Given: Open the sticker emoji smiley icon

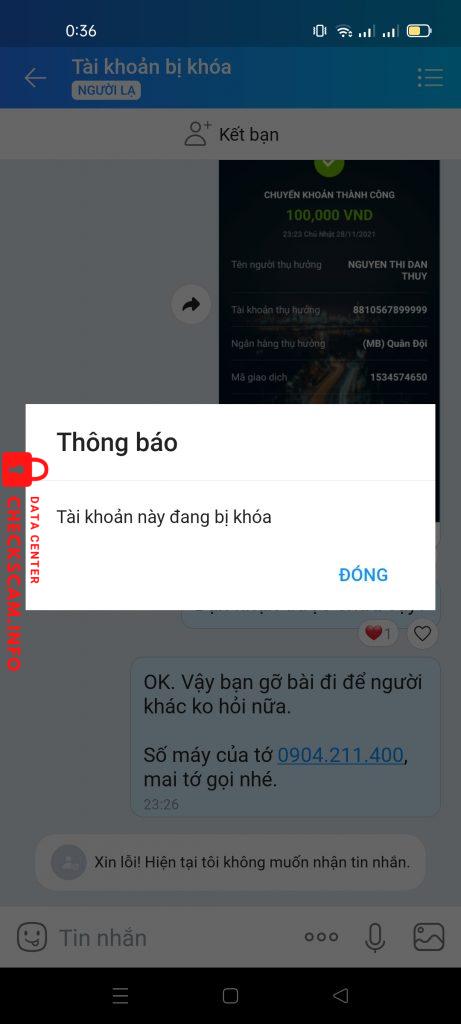Looking at the screenshot, I should (32, 937).
